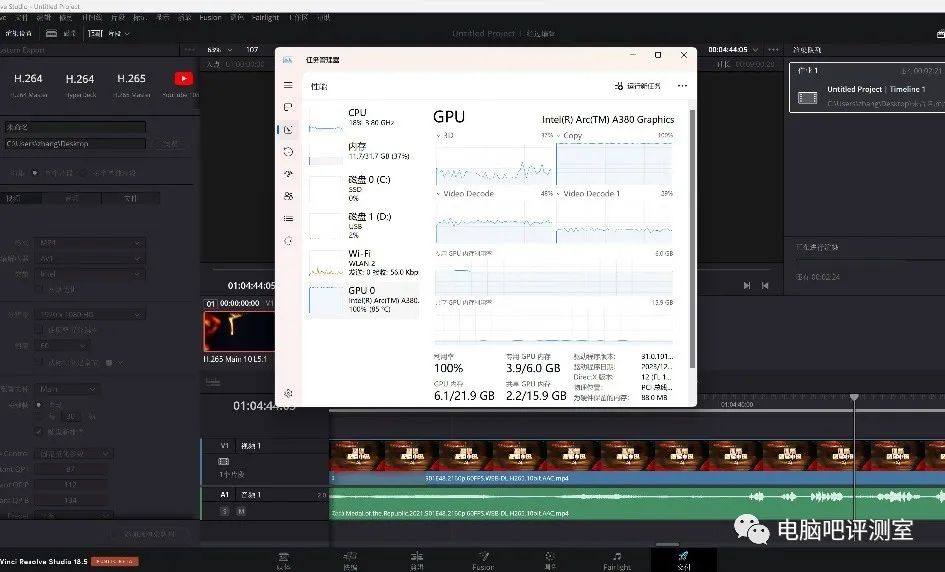
Task: Solo audio track A1 with S button
Action: 225,511
